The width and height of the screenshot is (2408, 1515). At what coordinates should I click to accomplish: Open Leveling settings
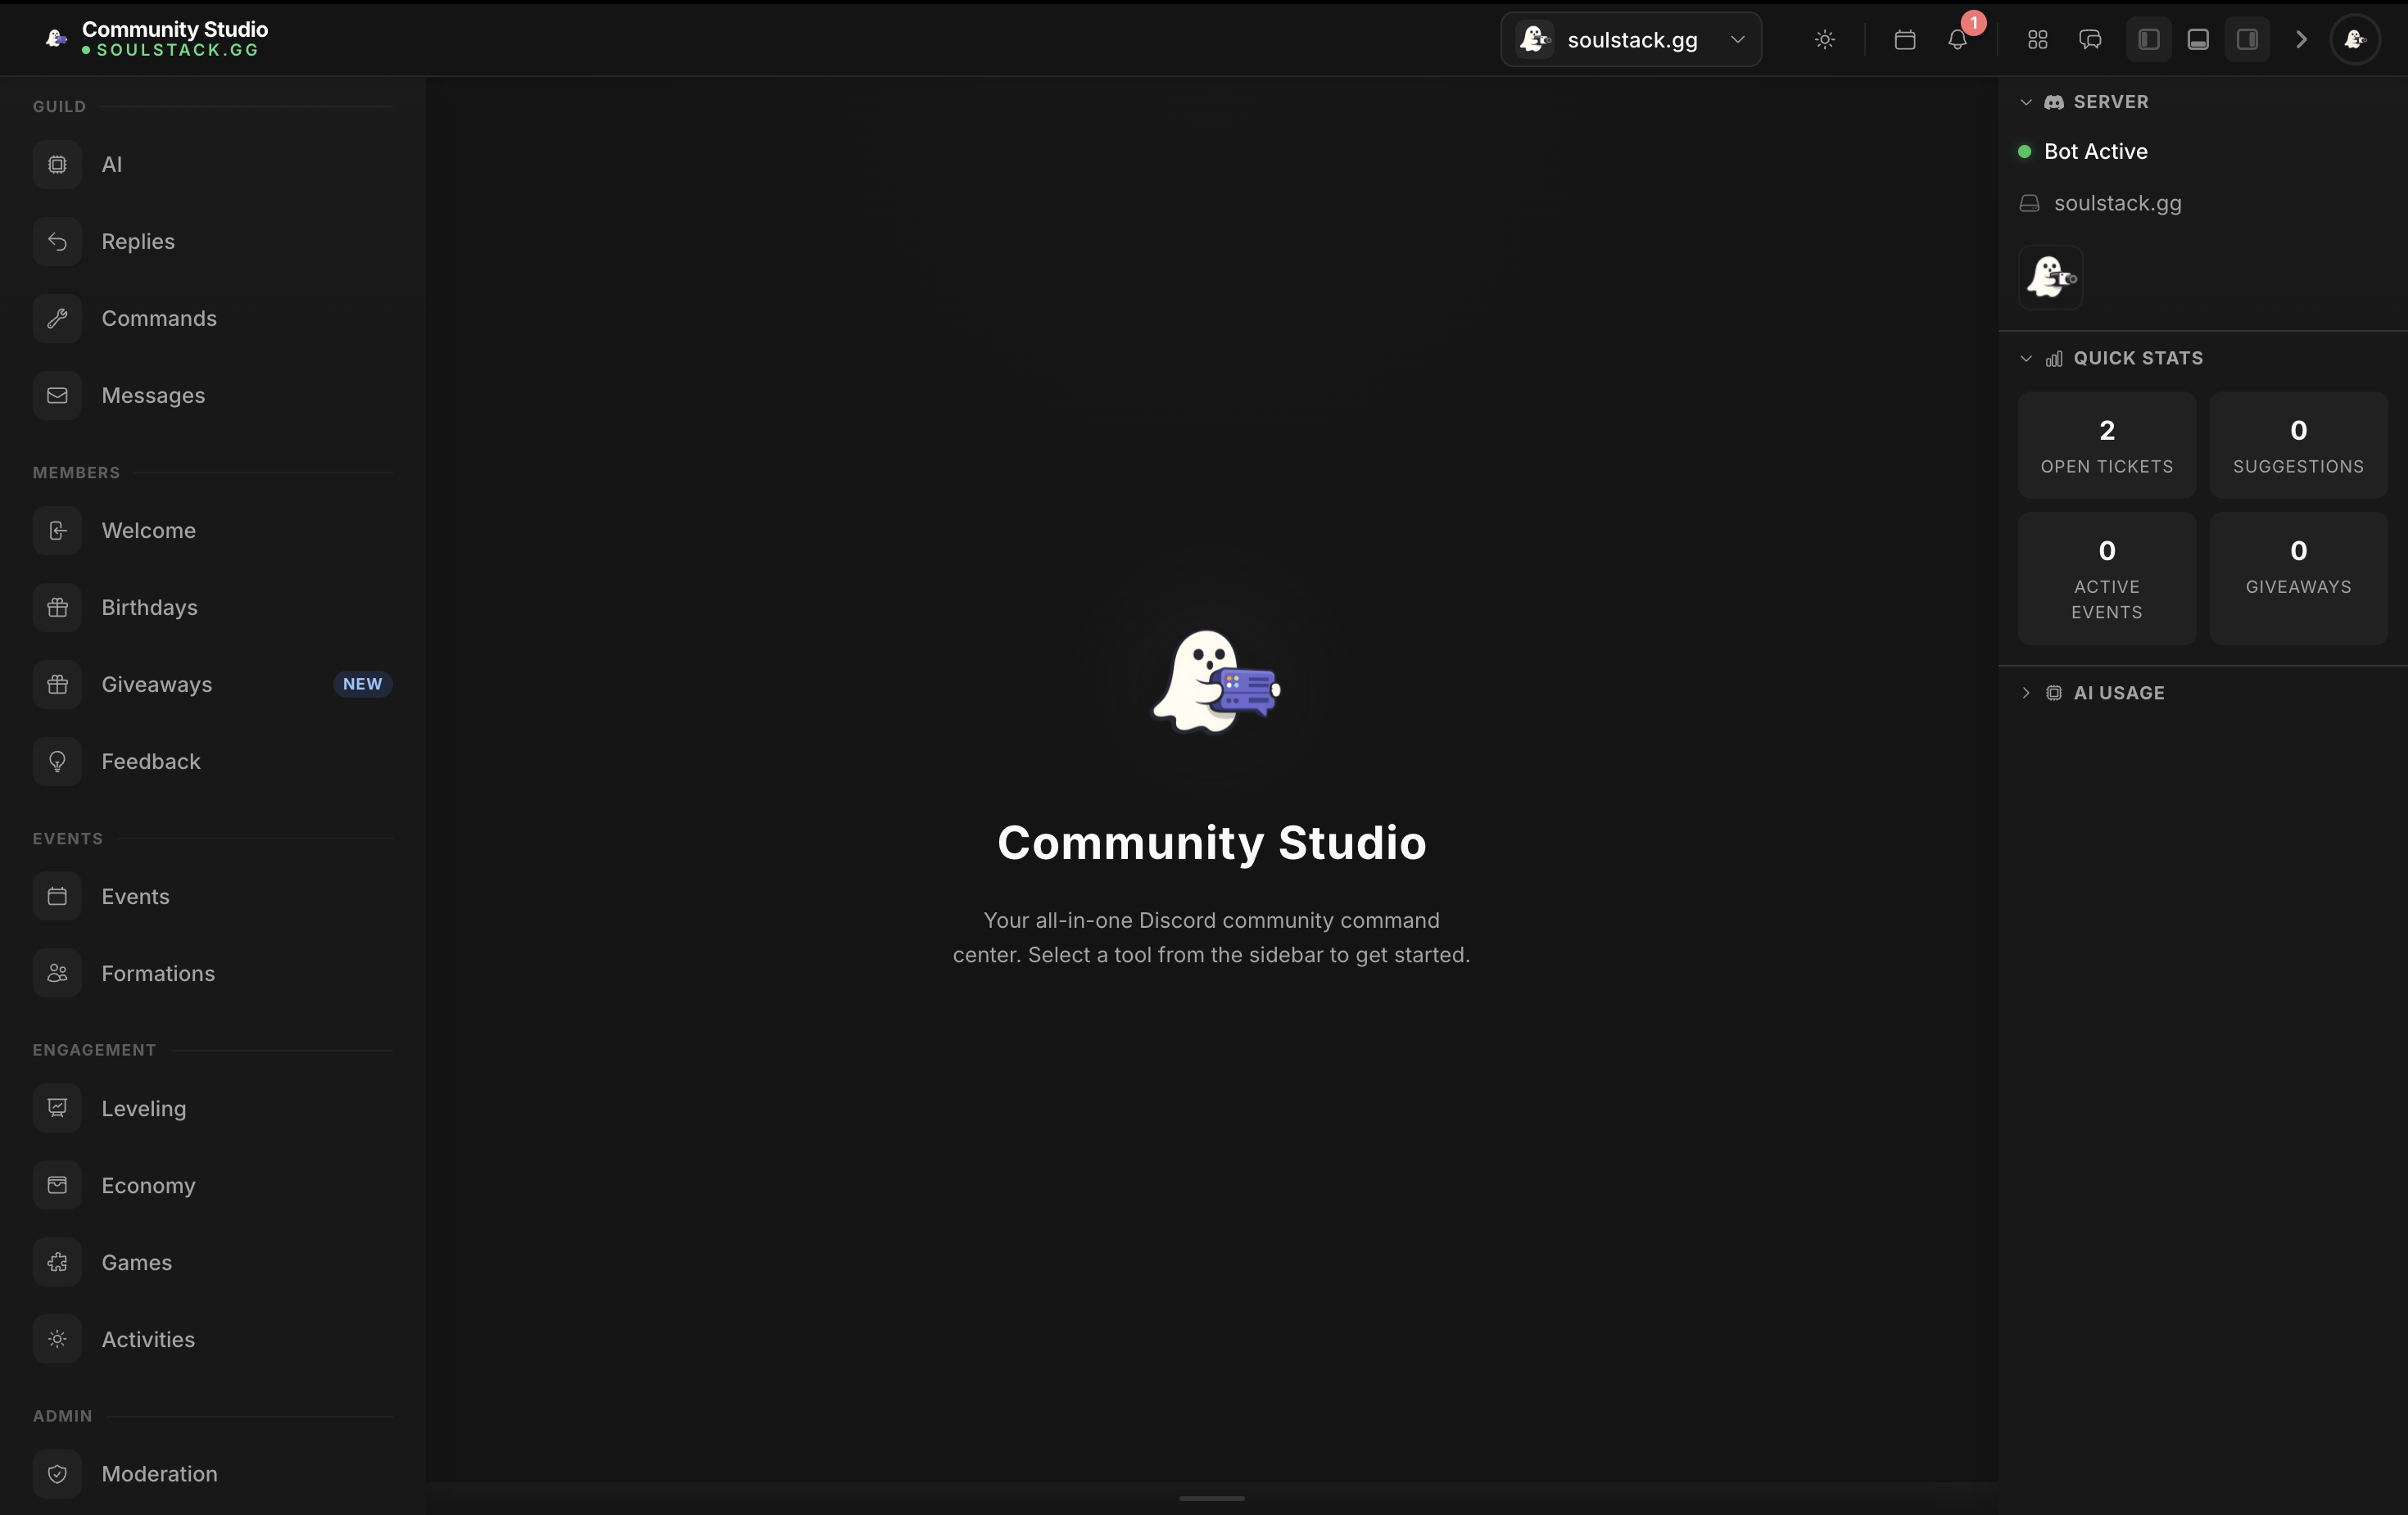tap(212, 1108)
